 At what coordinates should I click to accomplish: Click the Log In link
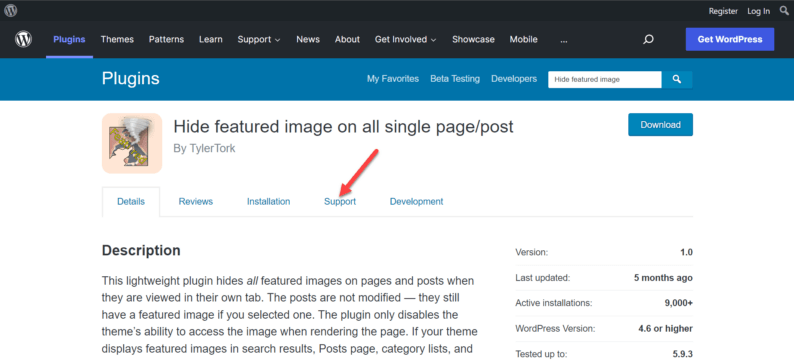[759, 11]
